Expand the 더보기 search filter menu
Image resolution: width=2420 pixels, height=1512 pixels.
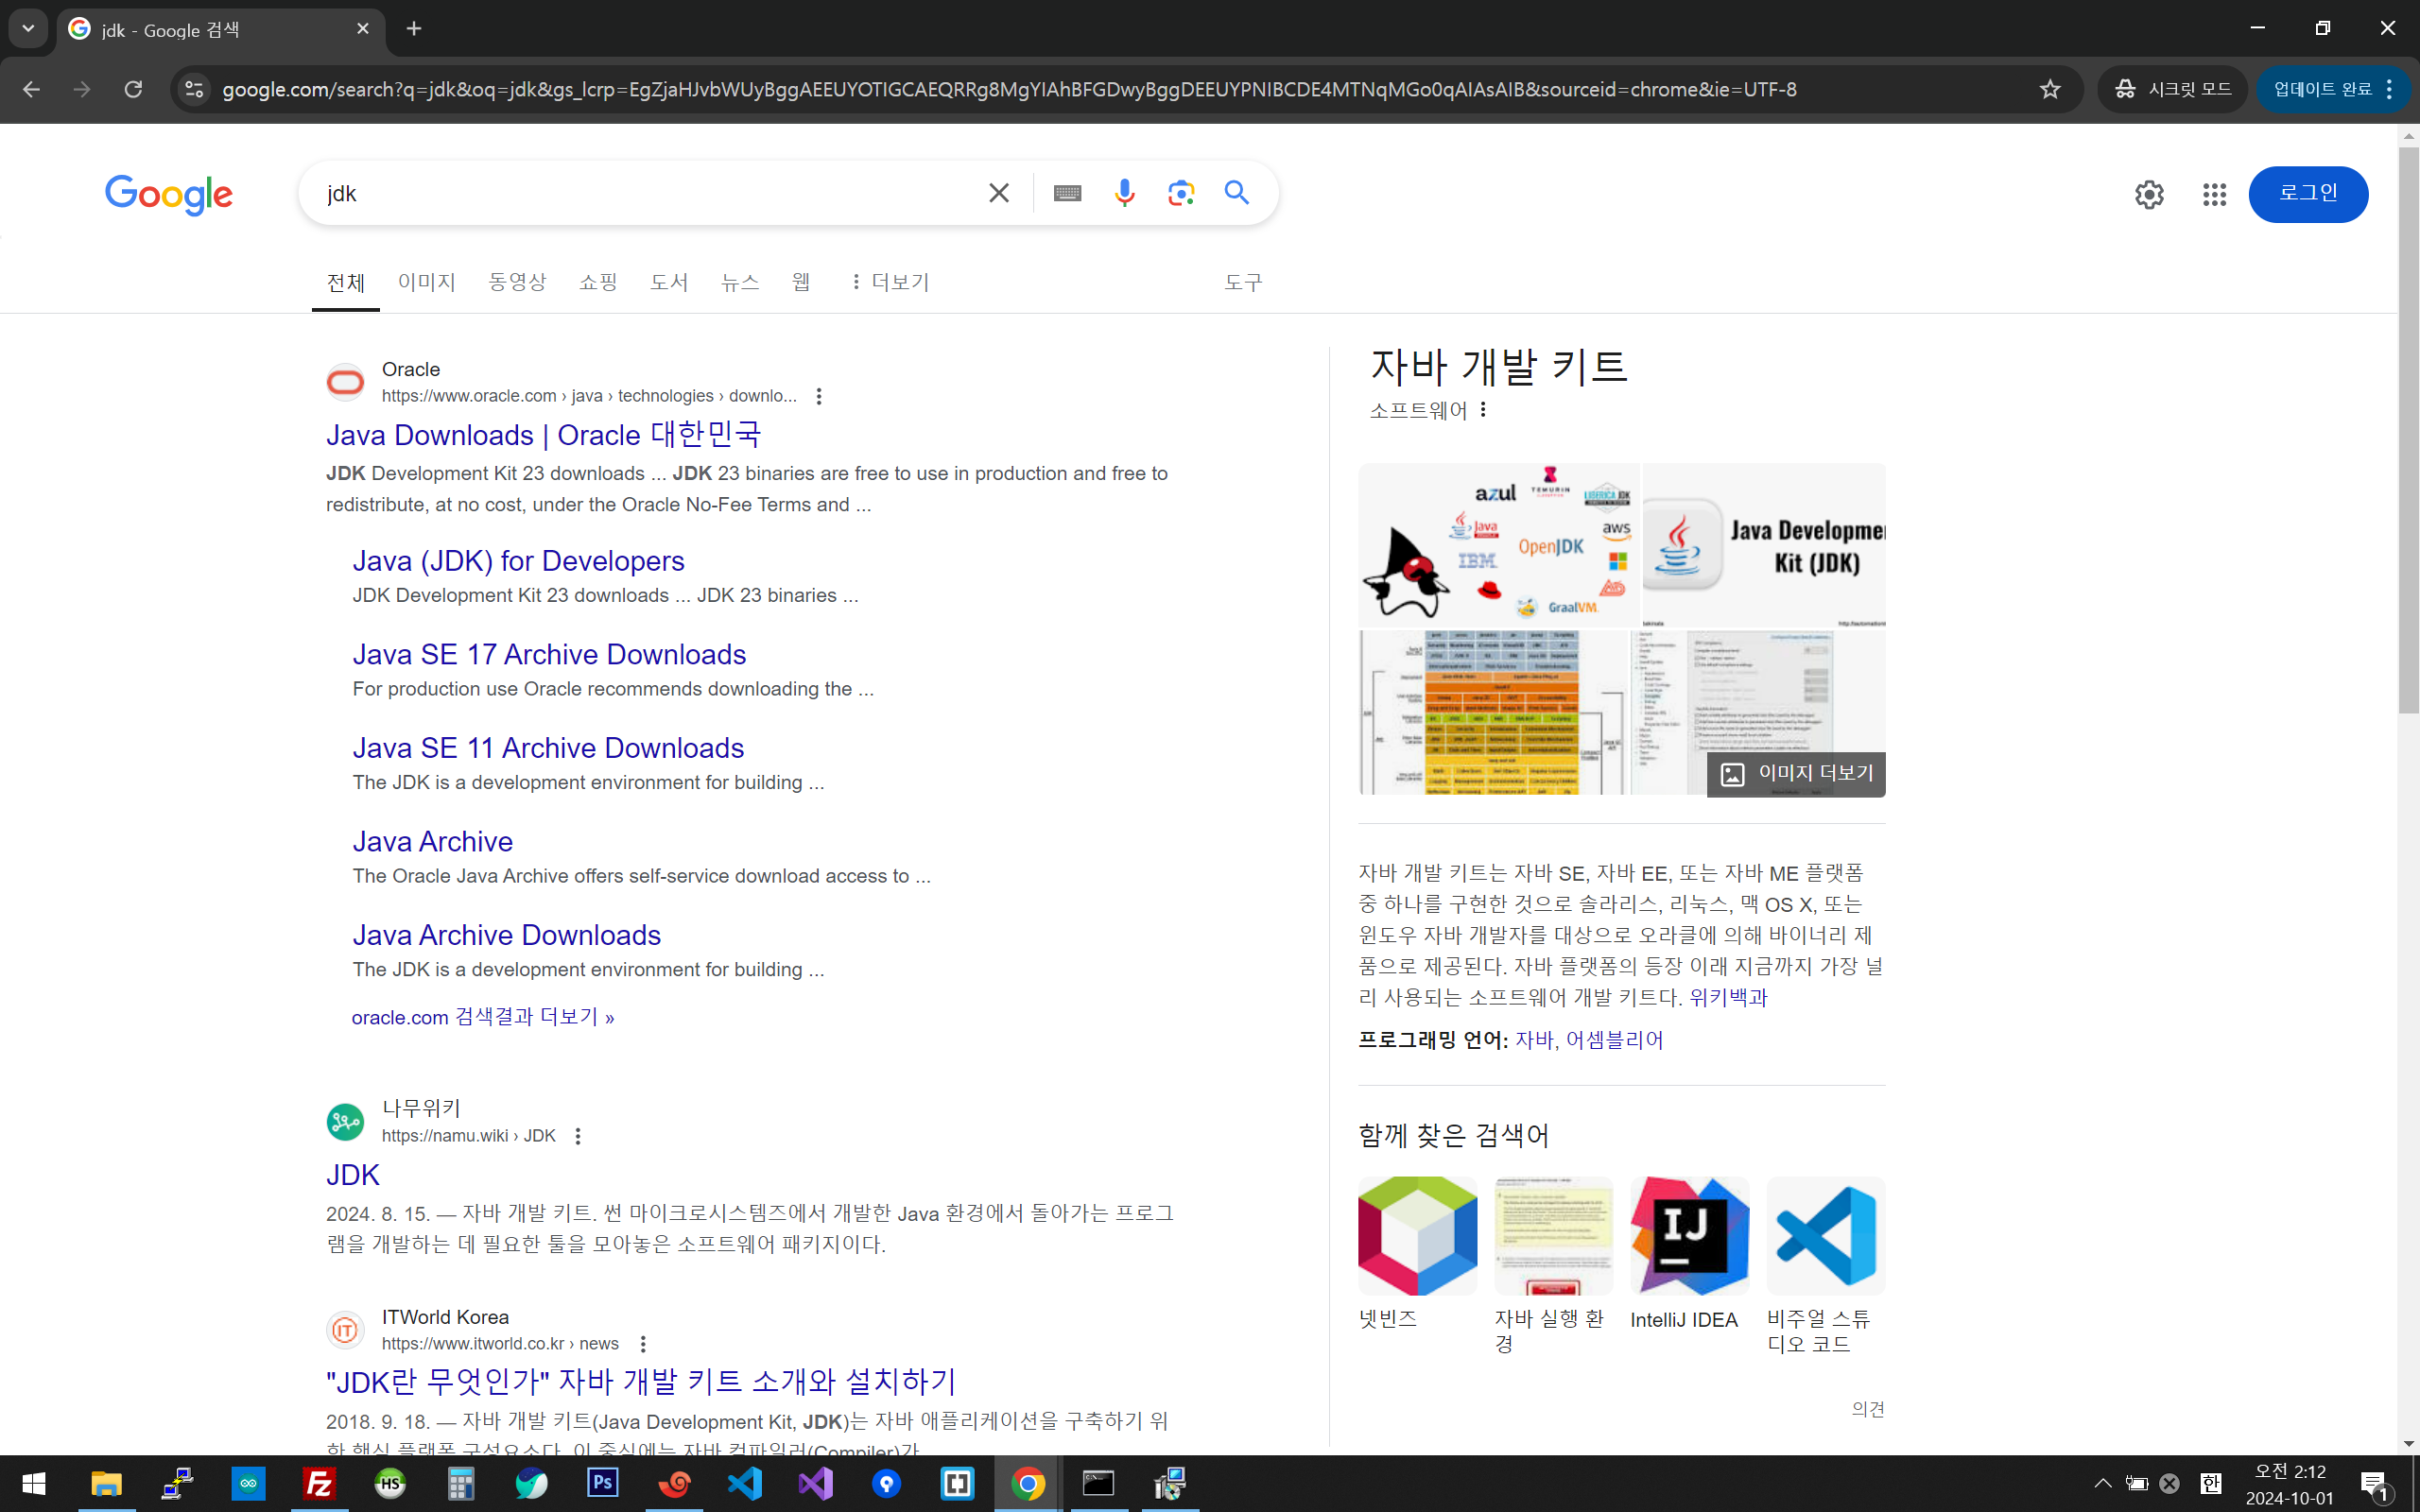pyautogui.click(x=889, y=282)
